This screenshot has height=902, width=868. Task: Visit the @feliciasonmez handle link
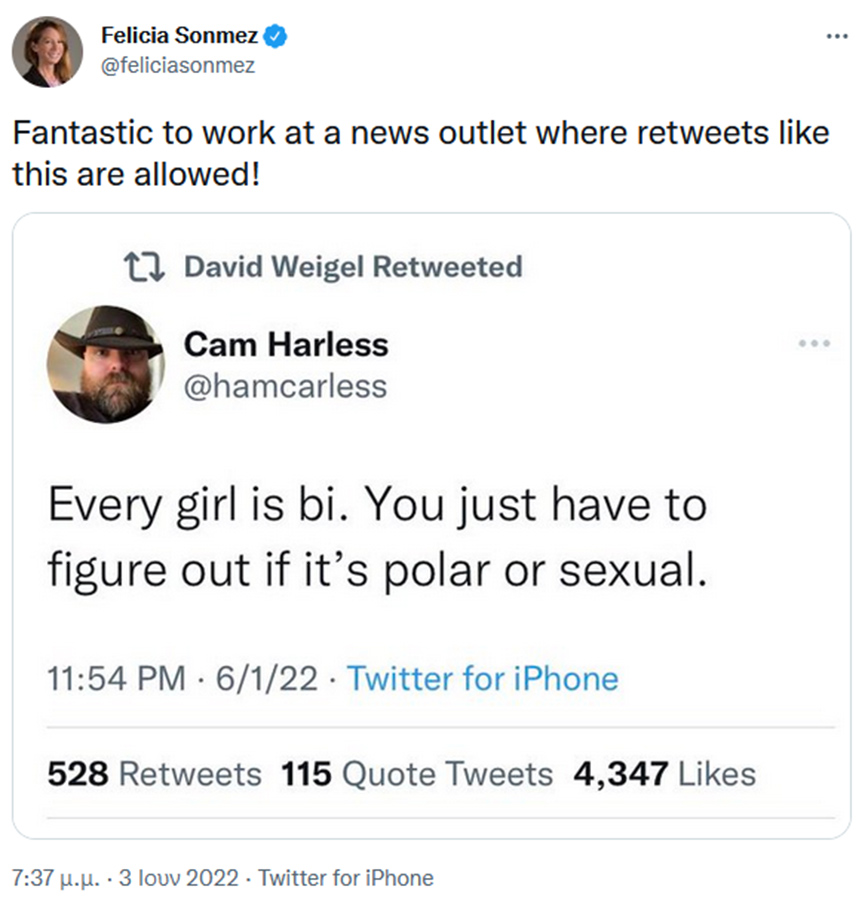pyautogui.click(x=178, y=66)
